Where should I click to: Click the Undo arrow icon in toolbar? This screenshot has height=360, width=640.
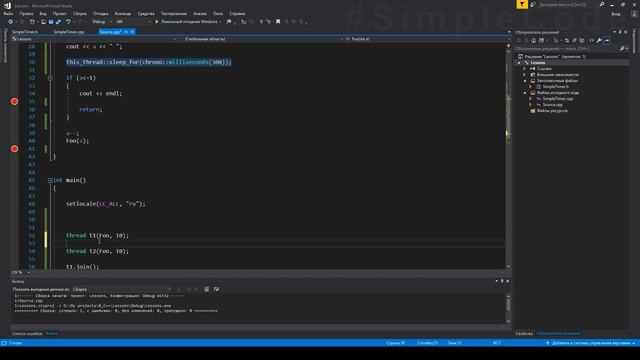(68, 22)
